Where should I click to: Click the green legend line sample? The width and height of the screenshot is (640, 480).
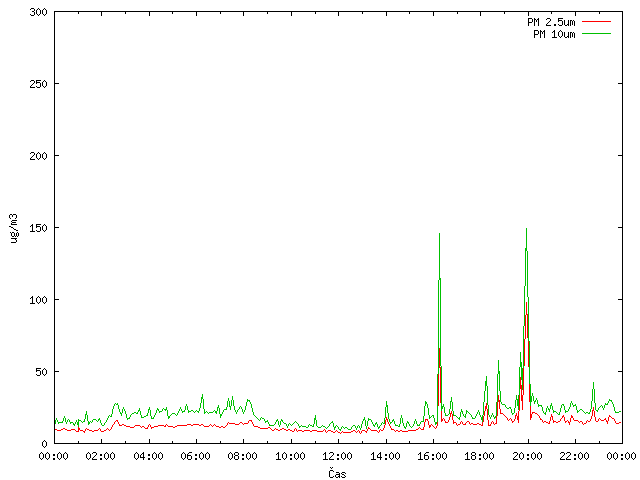pyautogui.click(x=596, y=33)
